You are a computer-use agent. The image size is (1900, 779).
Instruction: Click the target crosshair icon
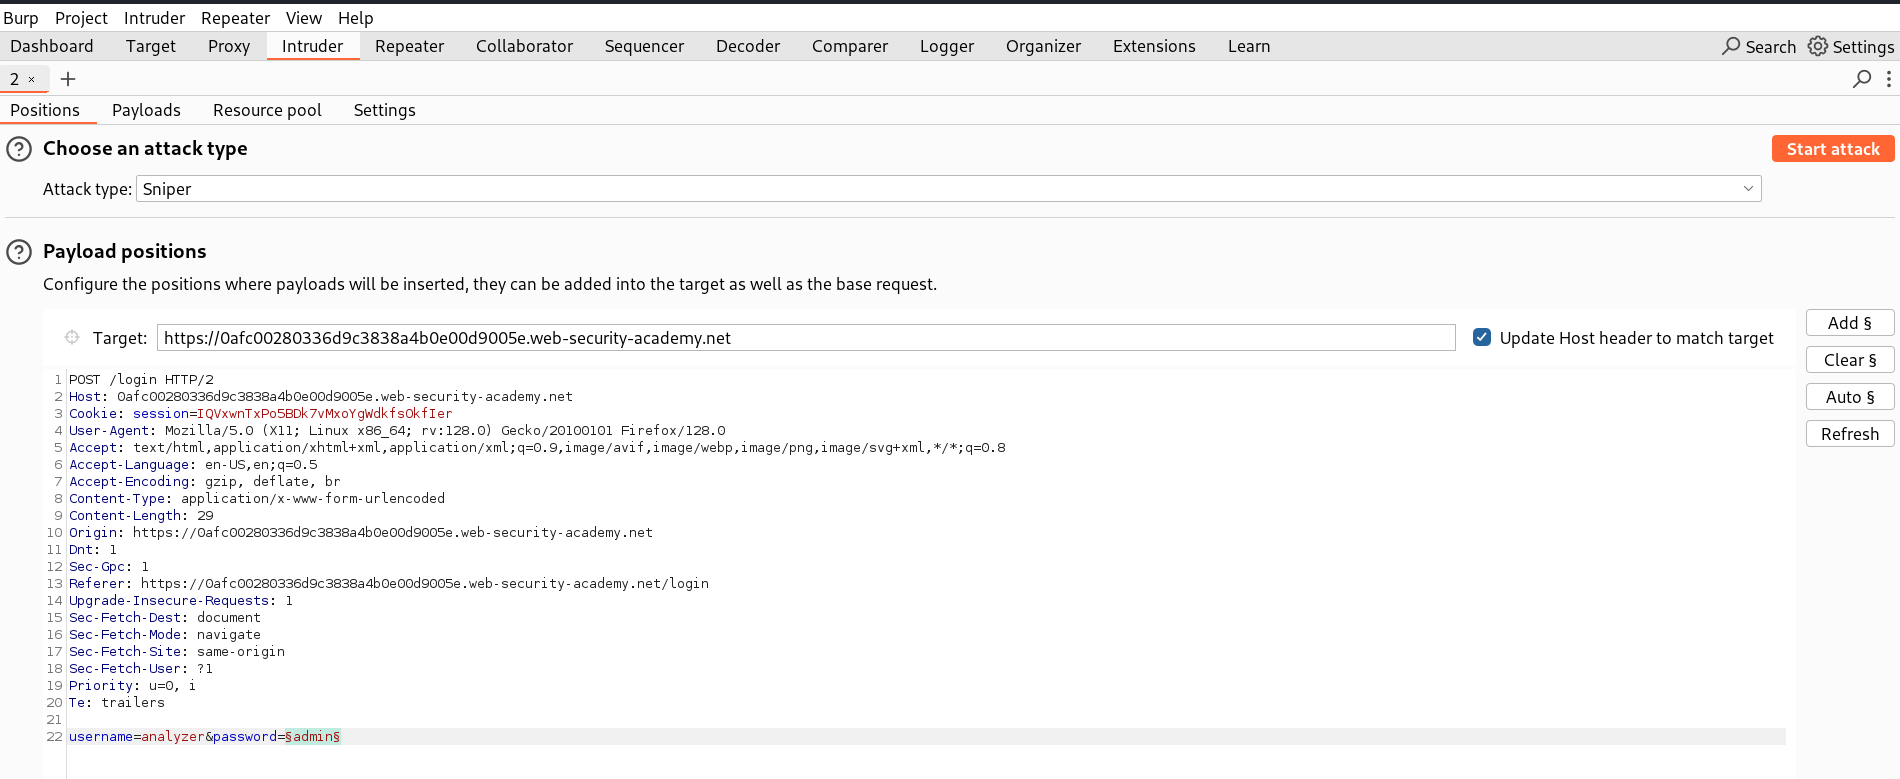coord(72,338)
